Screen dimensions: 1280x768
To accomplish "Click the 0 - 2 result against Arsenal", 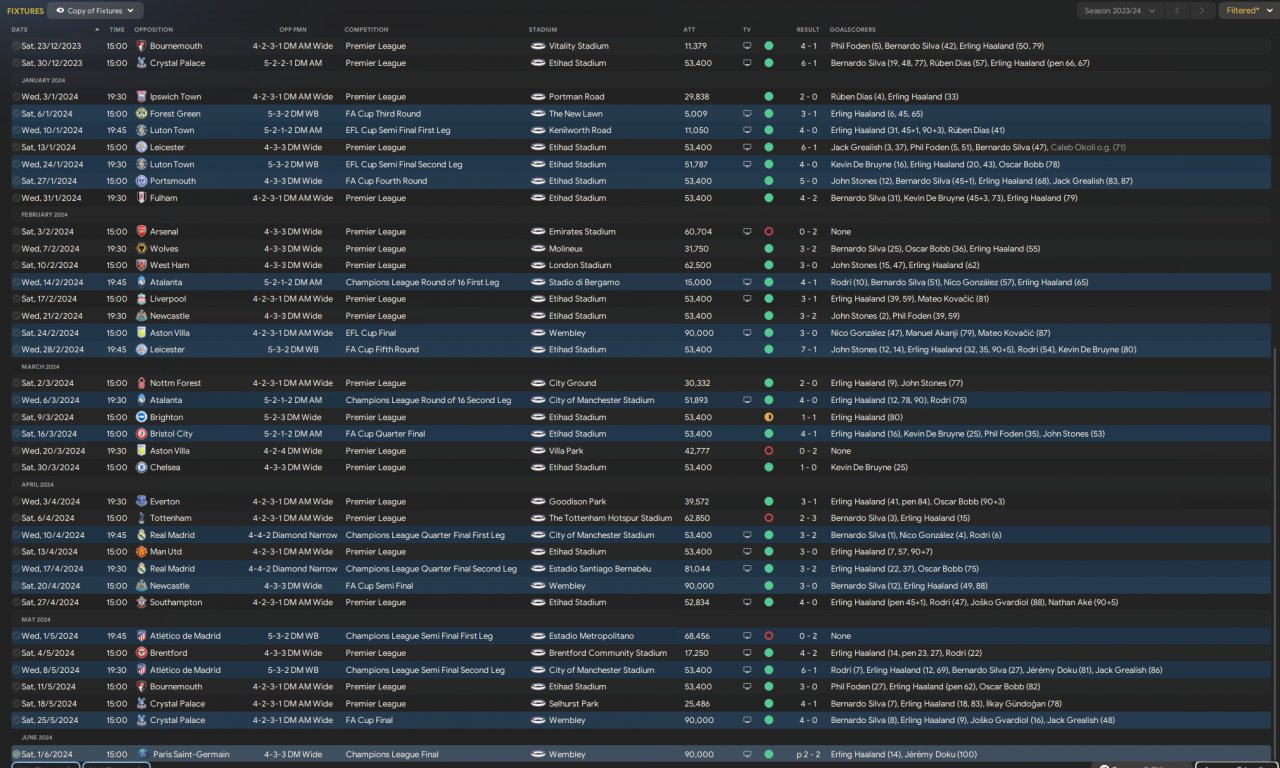I will pos(808,232).
